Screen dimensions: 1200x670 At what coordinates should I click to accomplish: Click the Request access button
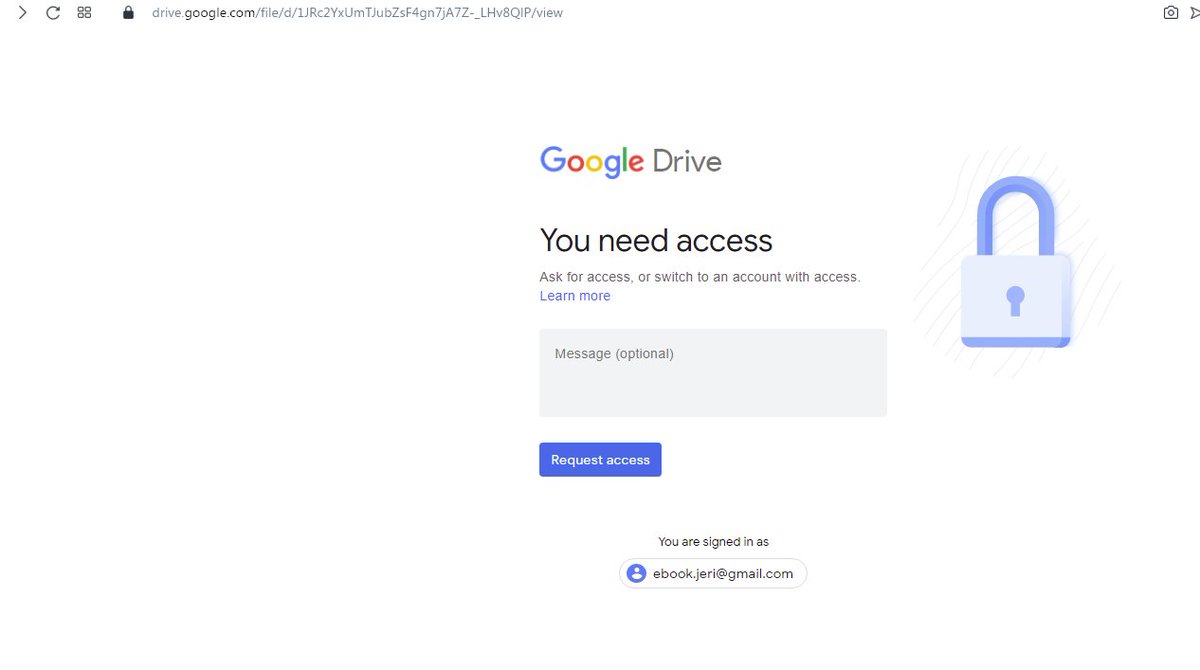coord(600,460)
